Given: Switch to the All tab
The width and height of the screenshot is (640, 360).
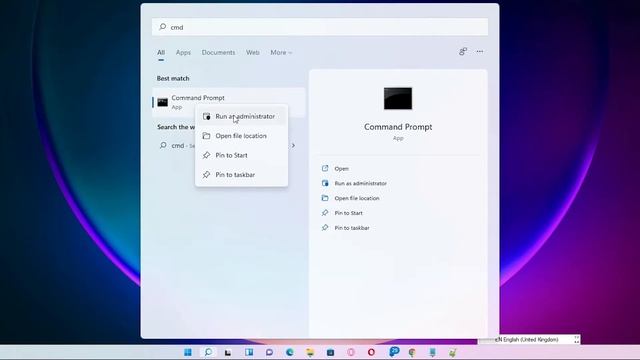Looking at the screenshot, I should coord(161,53).
